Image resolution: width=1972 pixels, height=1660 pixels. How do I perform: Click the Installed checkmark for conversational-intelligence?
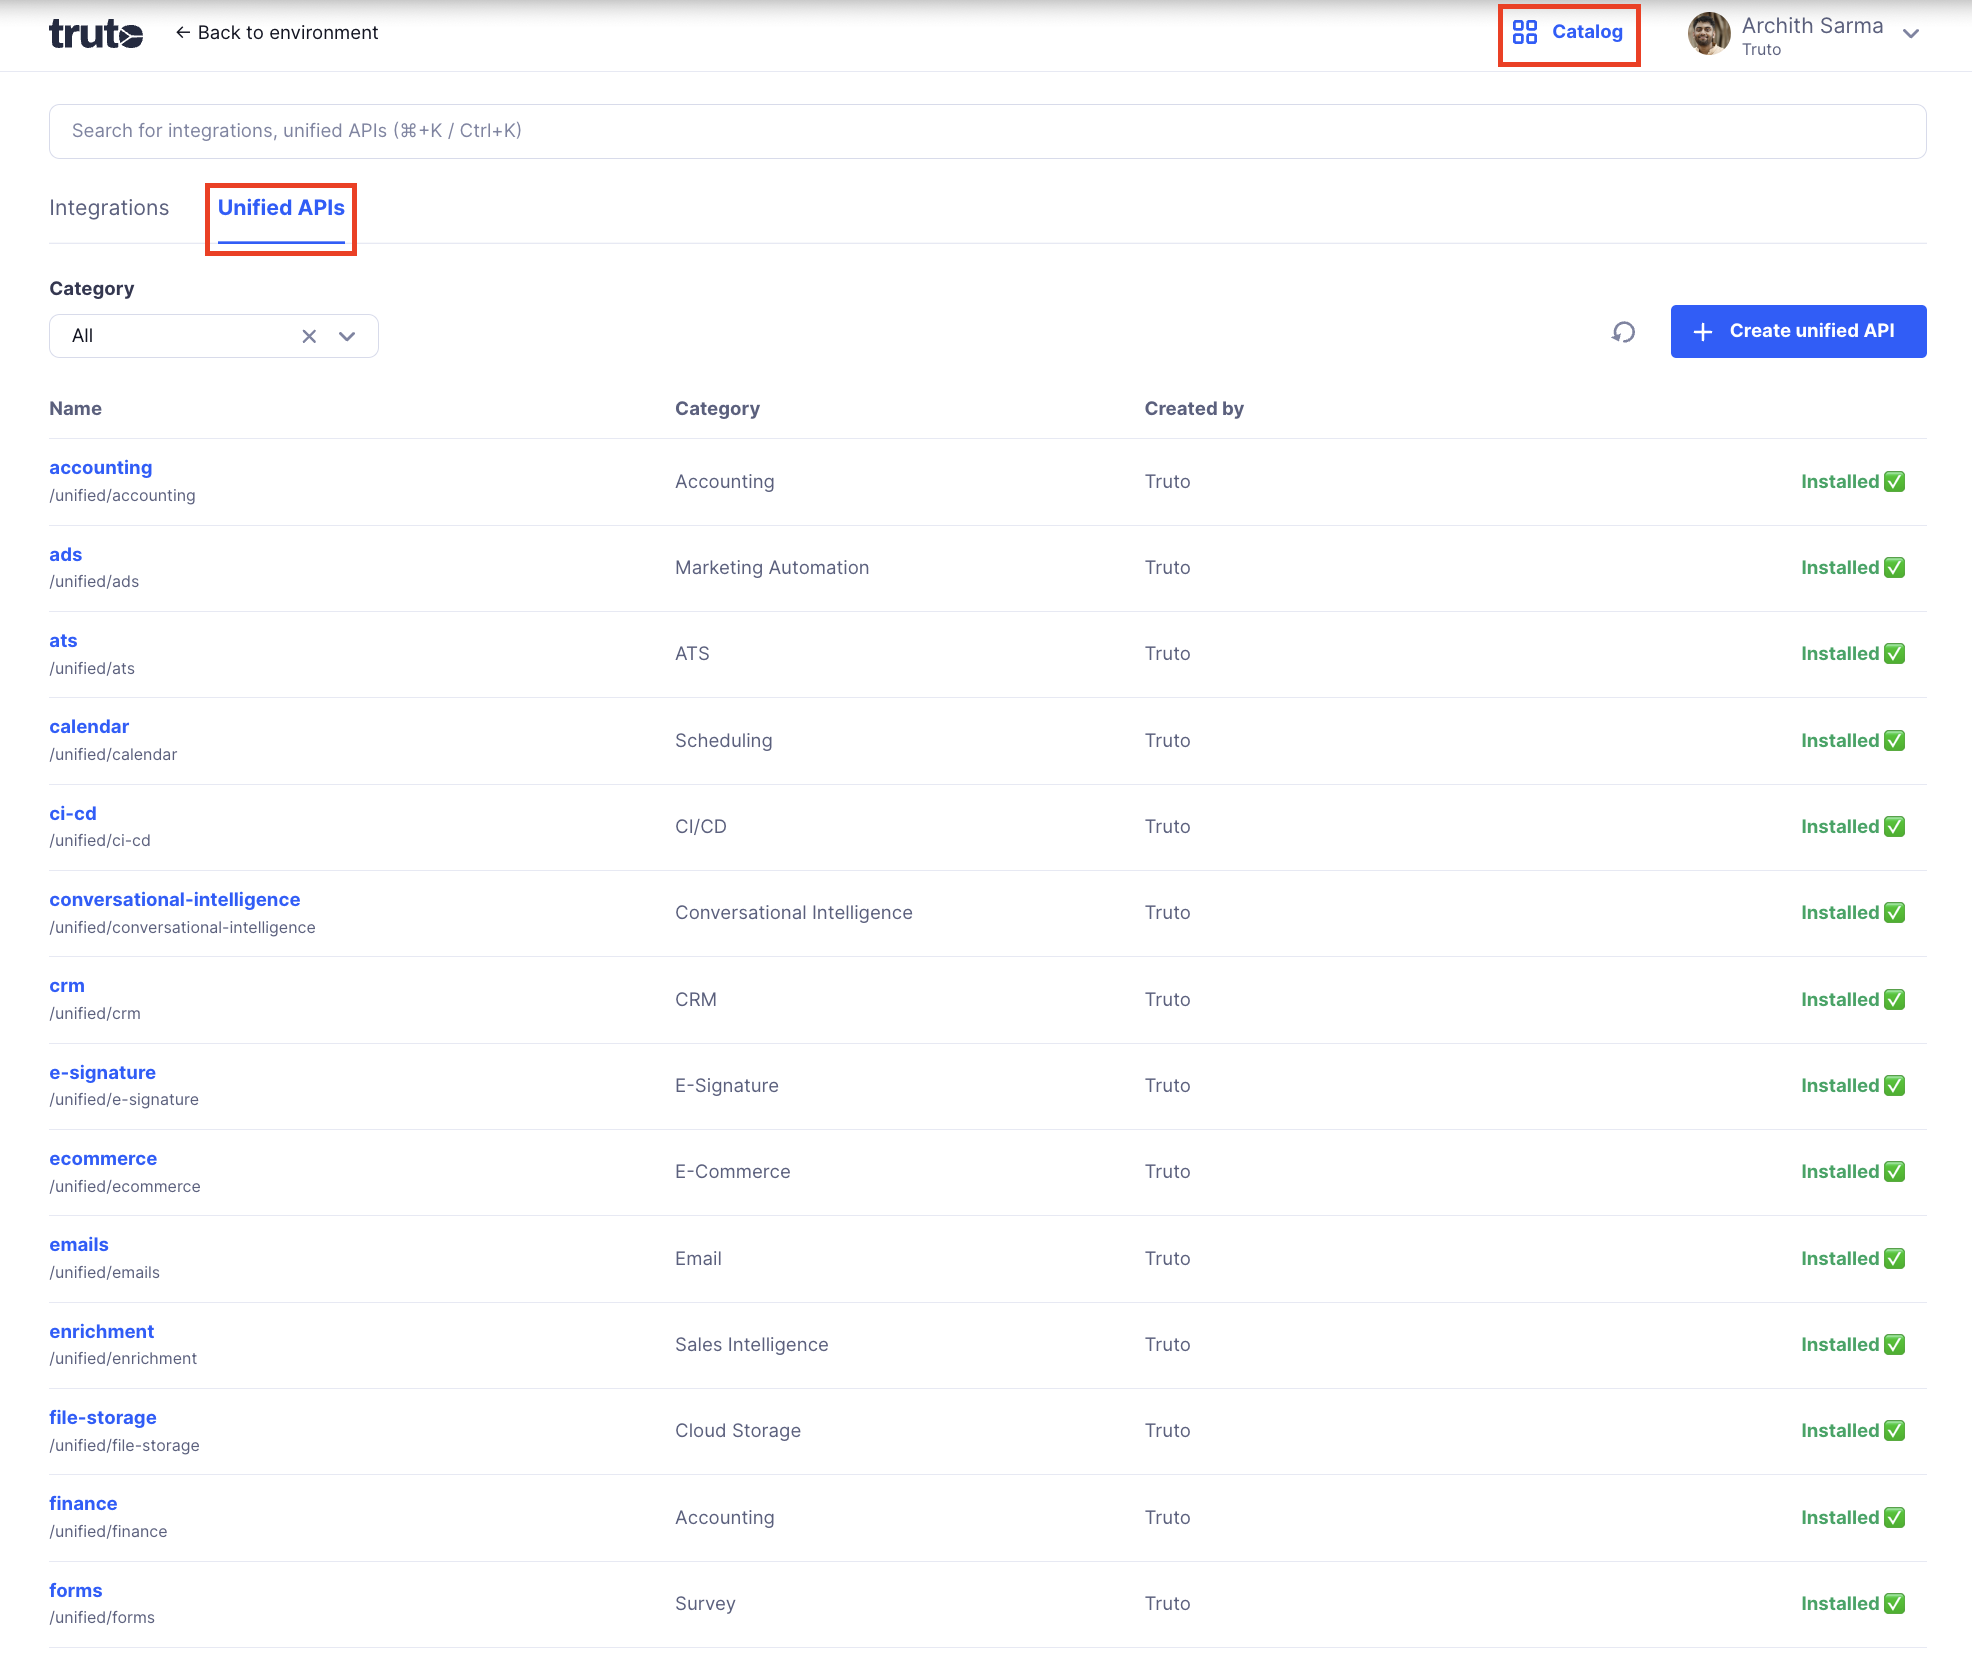(1894, 913)
